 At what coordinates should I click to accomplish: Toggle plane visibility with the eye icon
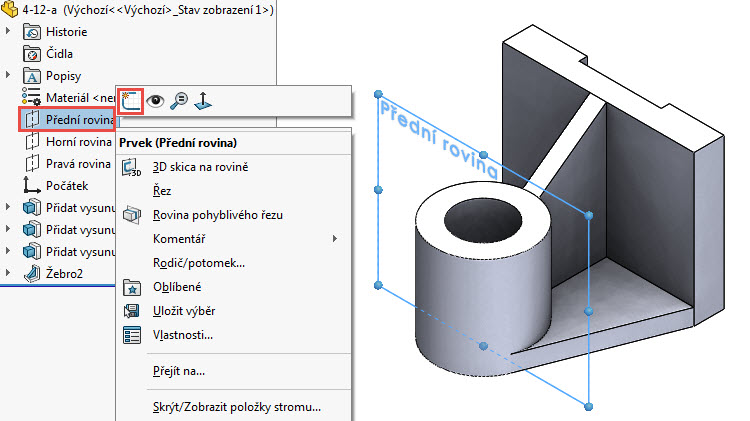click(155, 101)
